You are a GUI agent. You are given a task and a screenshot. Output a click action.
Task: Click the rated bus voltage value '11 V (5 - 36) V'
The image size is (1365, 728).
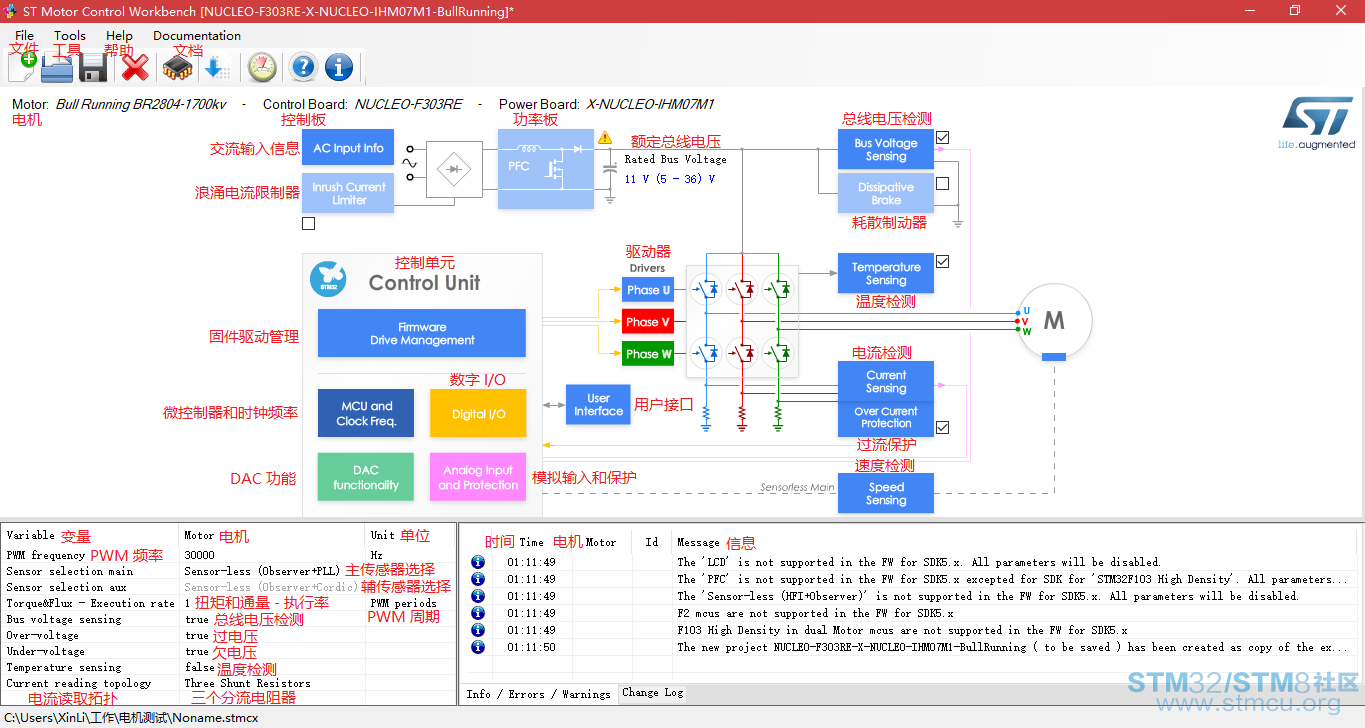point(670,179)
